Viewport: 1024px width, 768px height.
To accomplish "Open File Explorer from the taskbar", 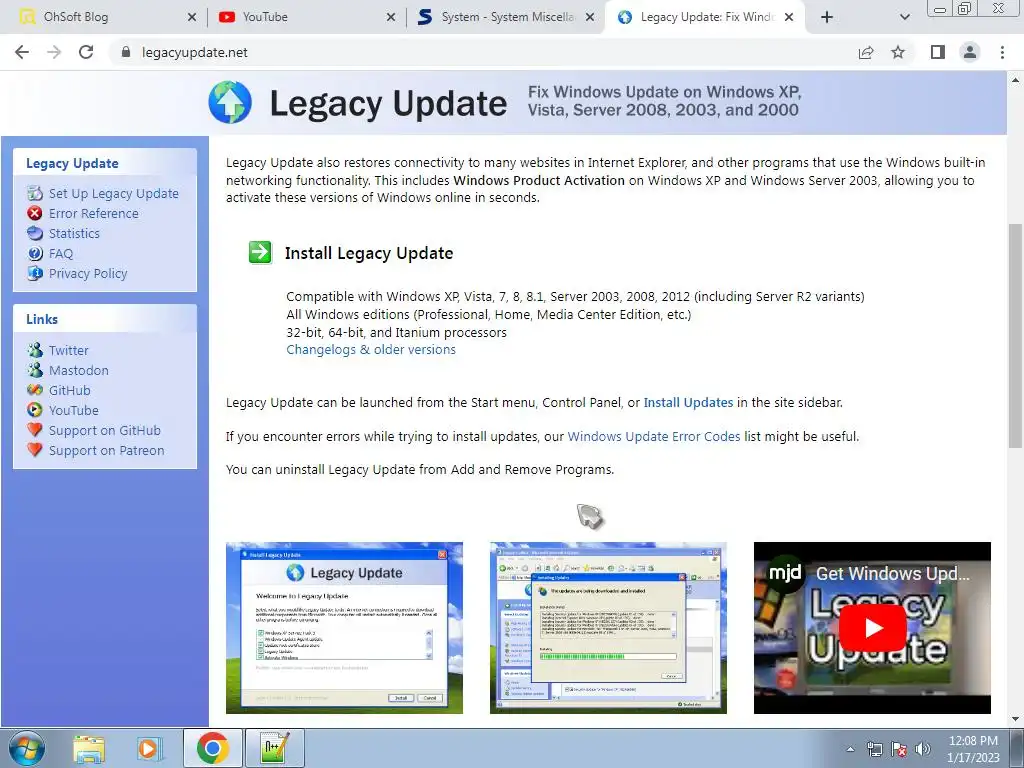I will (x=89, y=748).
